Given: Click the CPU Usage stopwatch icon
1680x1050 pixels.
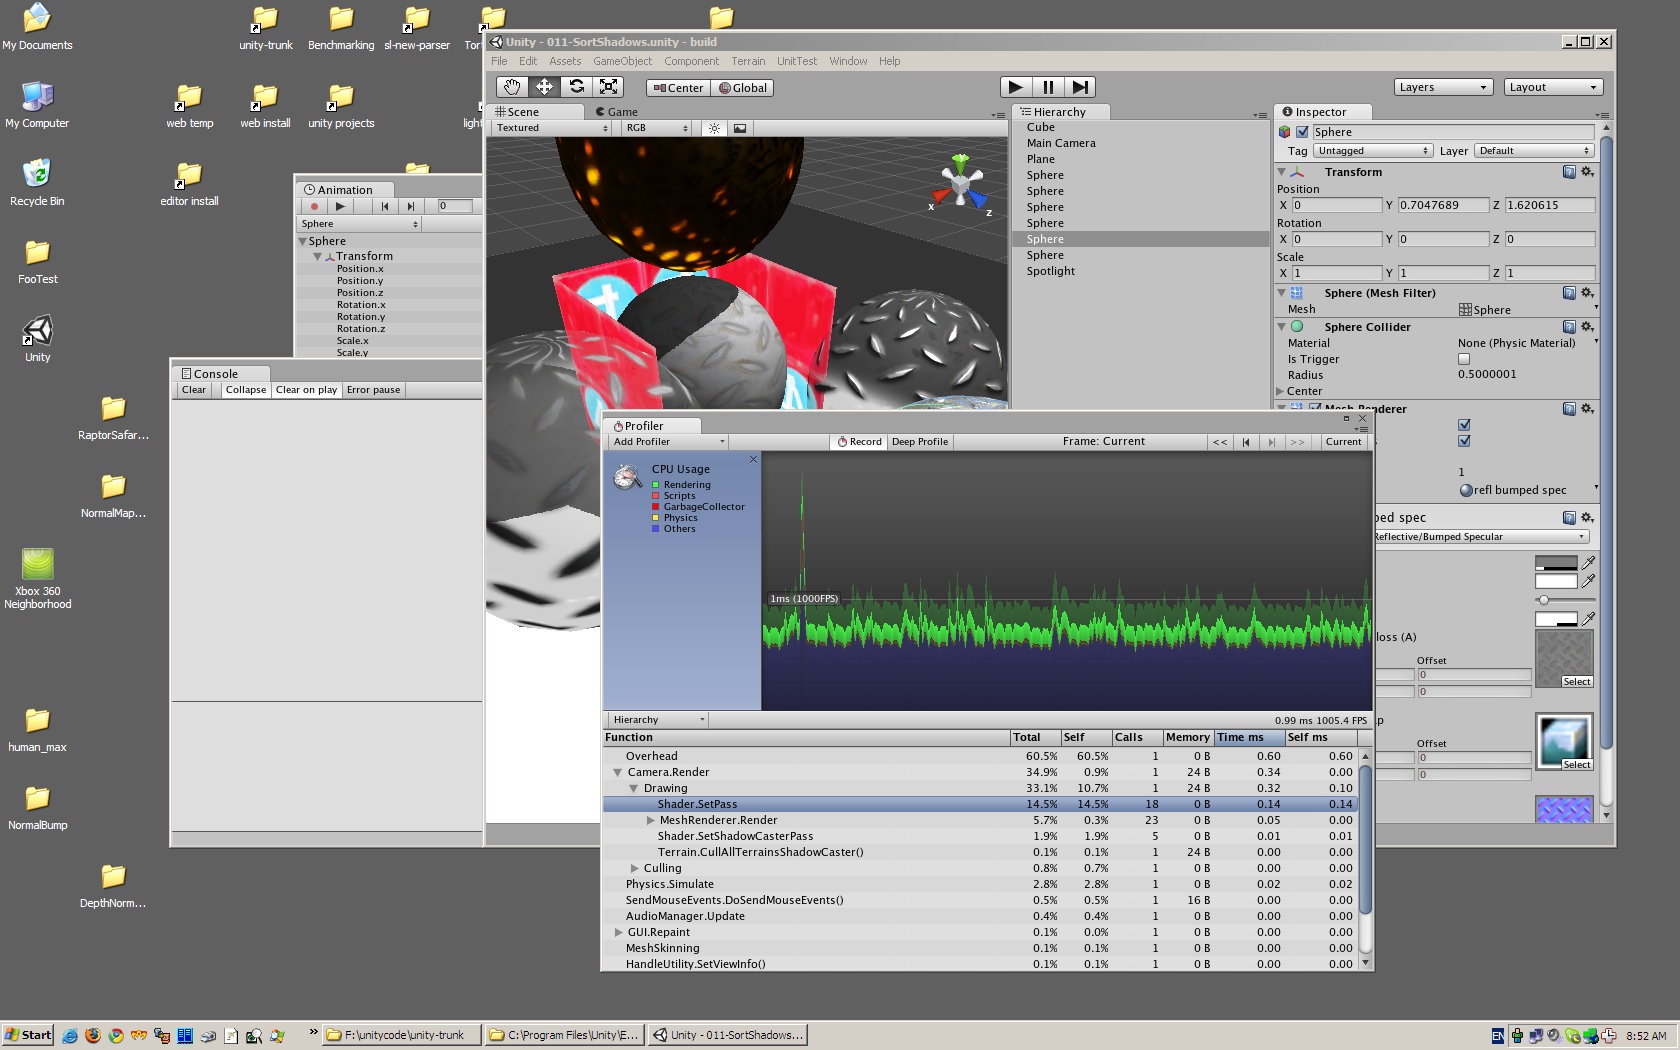Looking at the screenshot, I should pyautogui.click(x=628, y=477).
